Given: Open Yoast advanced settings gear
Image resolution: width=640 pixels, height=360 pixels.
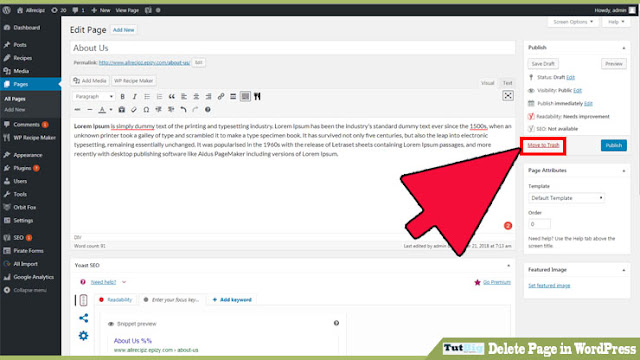Looking at the screenshot, I should coord(83,336).
